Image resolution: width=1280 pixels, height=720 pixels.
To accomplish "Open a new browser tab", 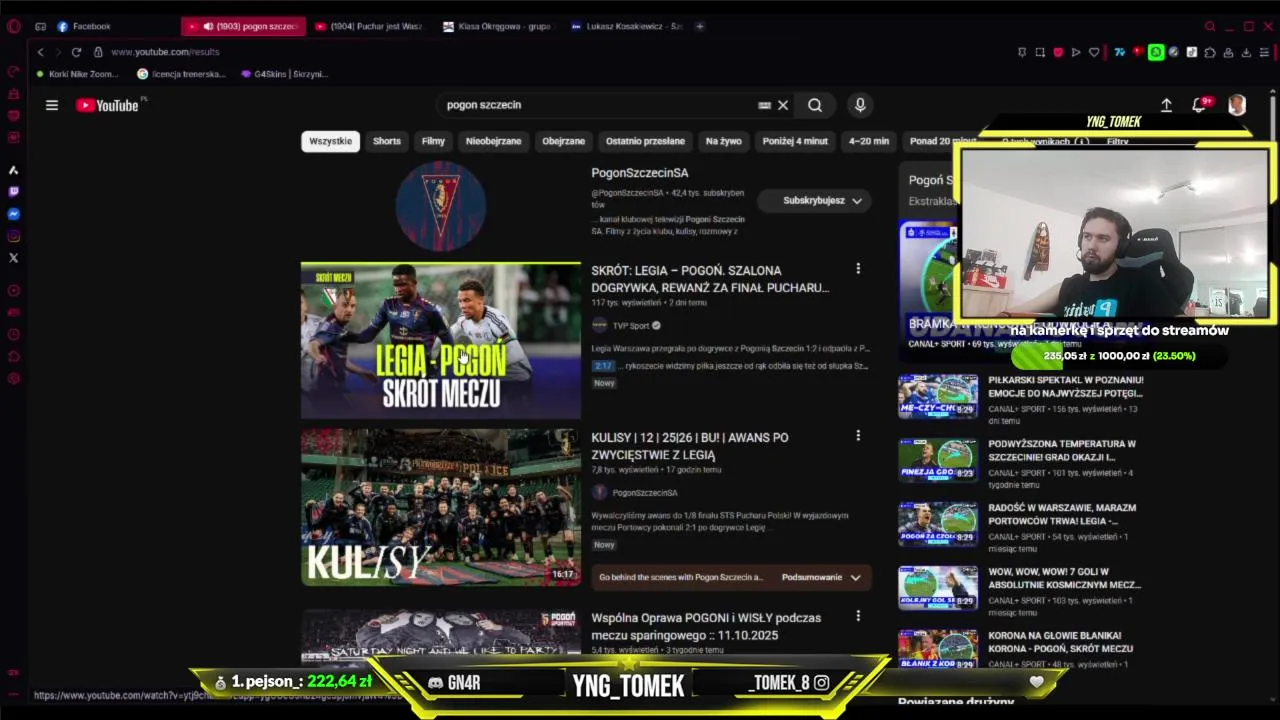I will tap(700, 26).
